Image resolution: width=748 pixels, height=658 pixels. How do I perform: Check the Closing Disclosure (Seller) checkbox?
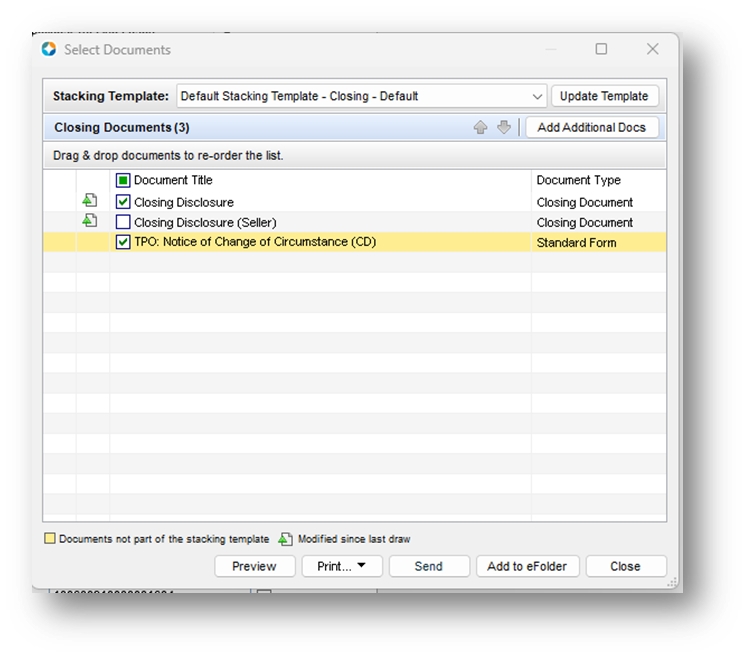(123, 222)
